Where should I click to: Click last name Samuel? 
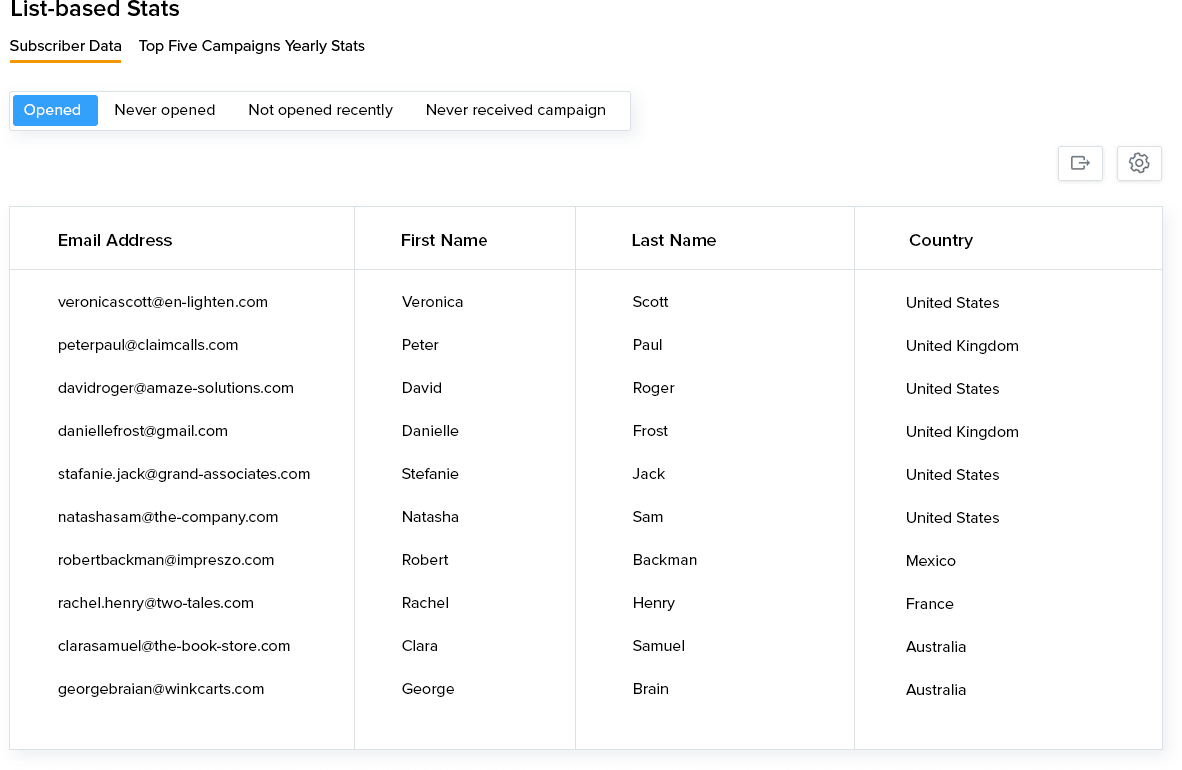pos(659,646)
